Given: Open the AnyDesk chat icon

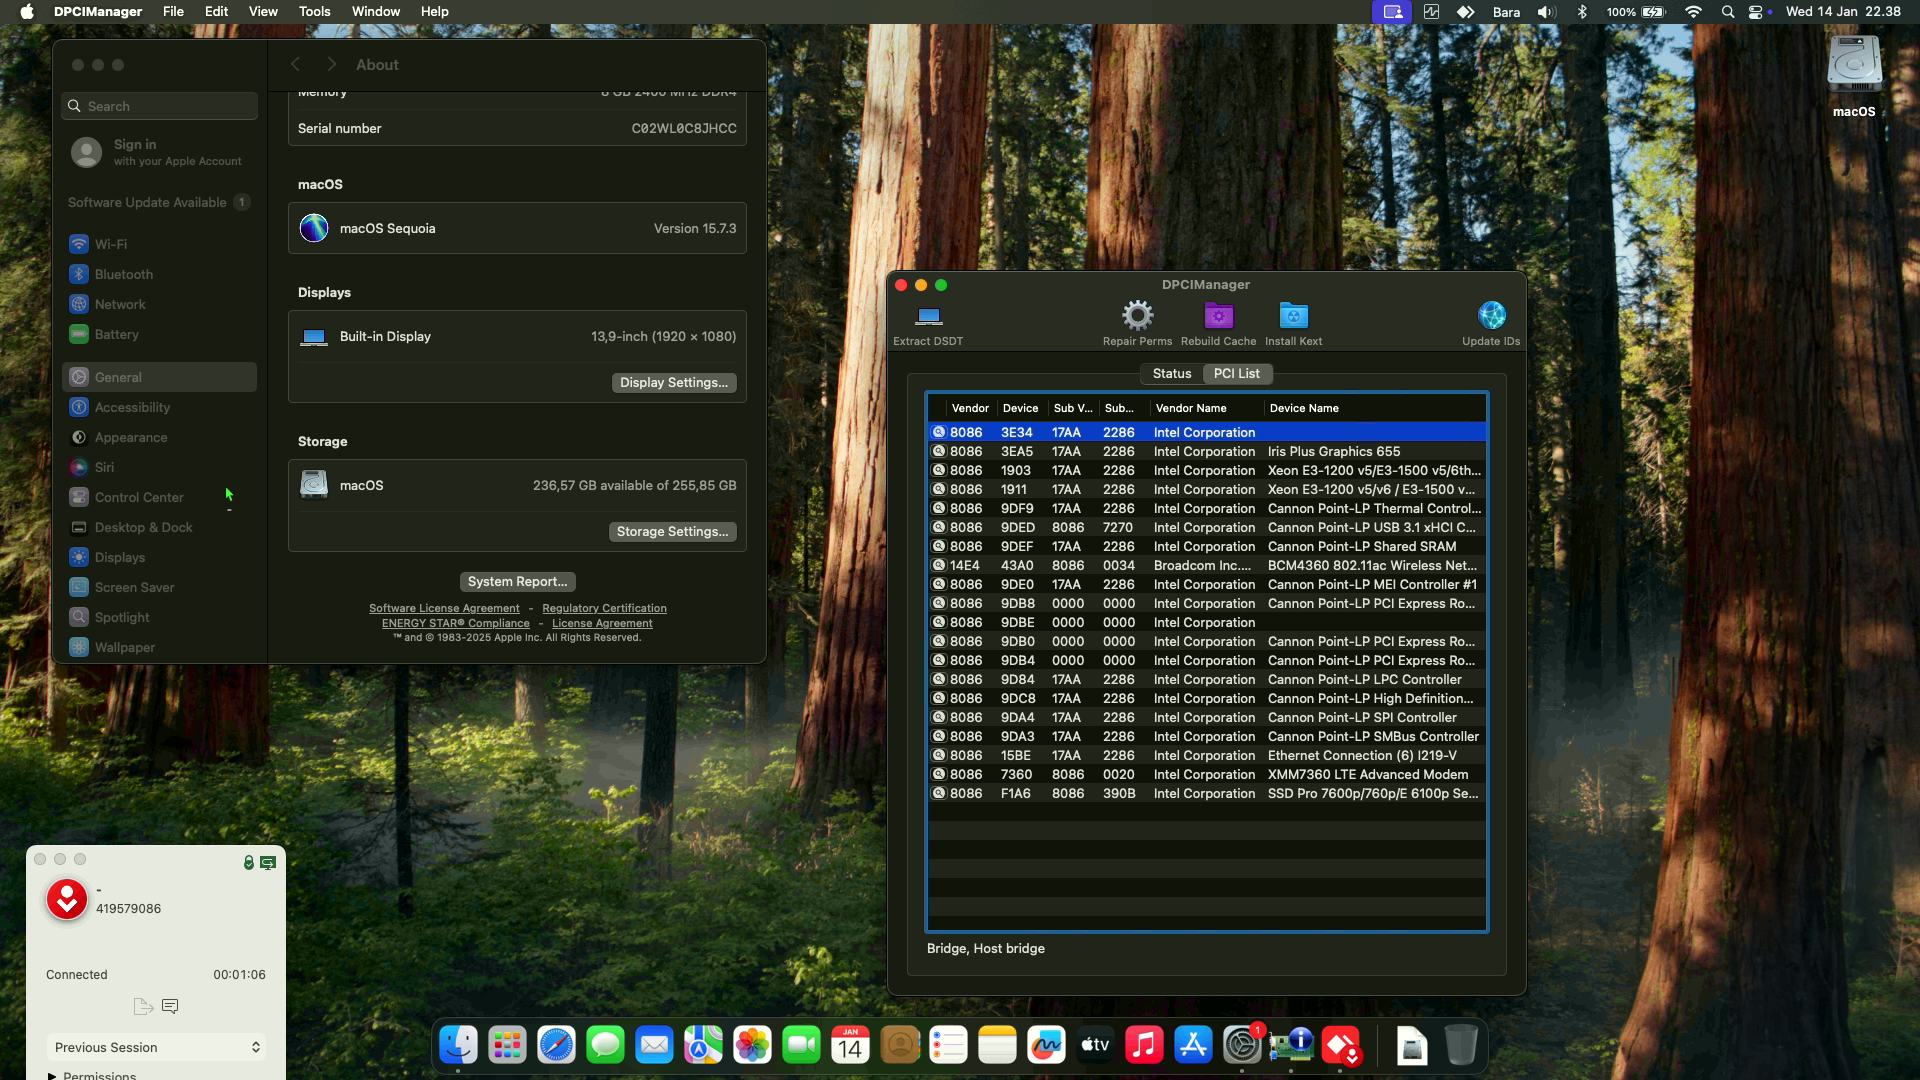Looking at the screenshot, I should coord(170,1006).
